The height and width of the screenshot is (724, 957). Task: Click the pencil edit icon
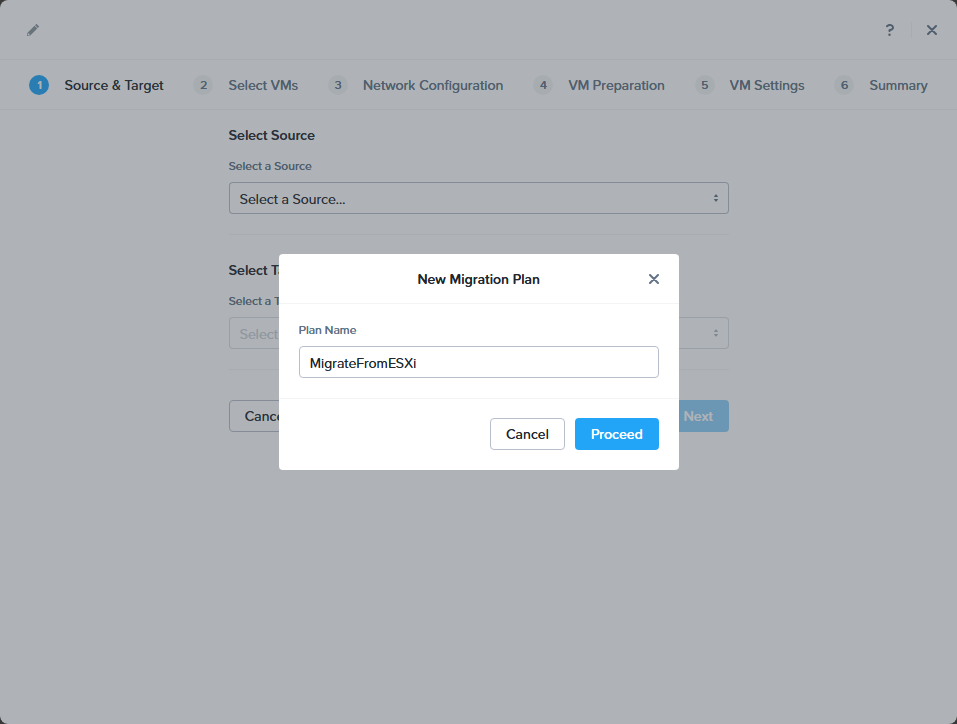point(33,30)
